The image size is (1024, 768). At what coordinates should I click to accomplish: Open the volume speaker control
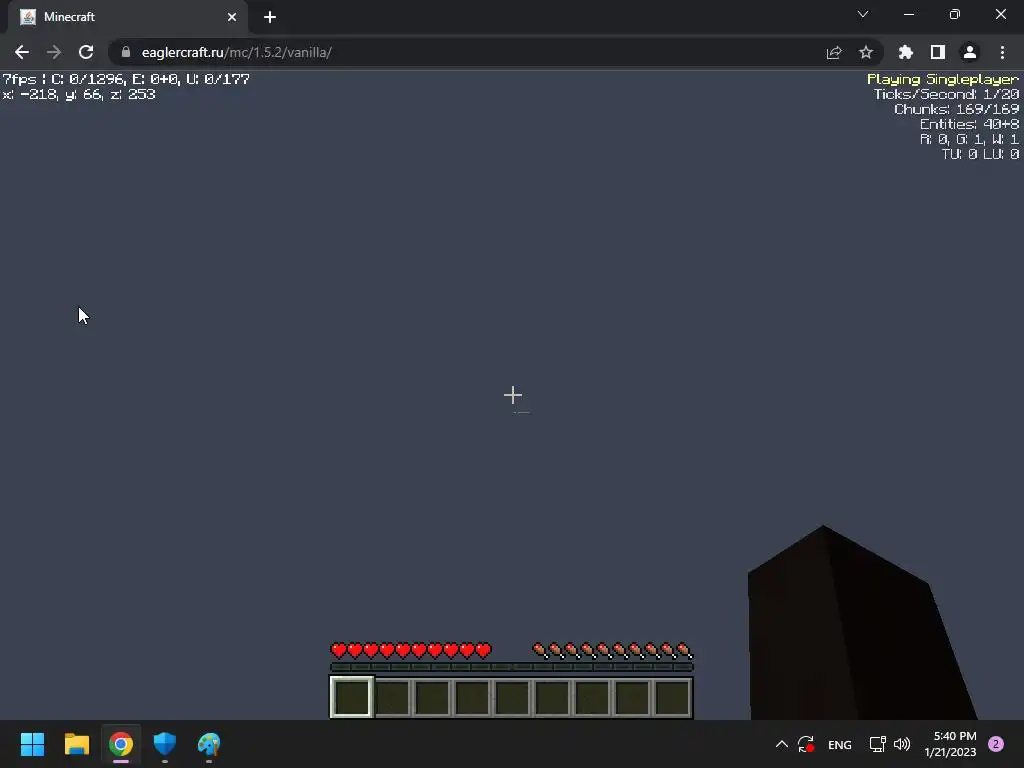tap(902, 744)
